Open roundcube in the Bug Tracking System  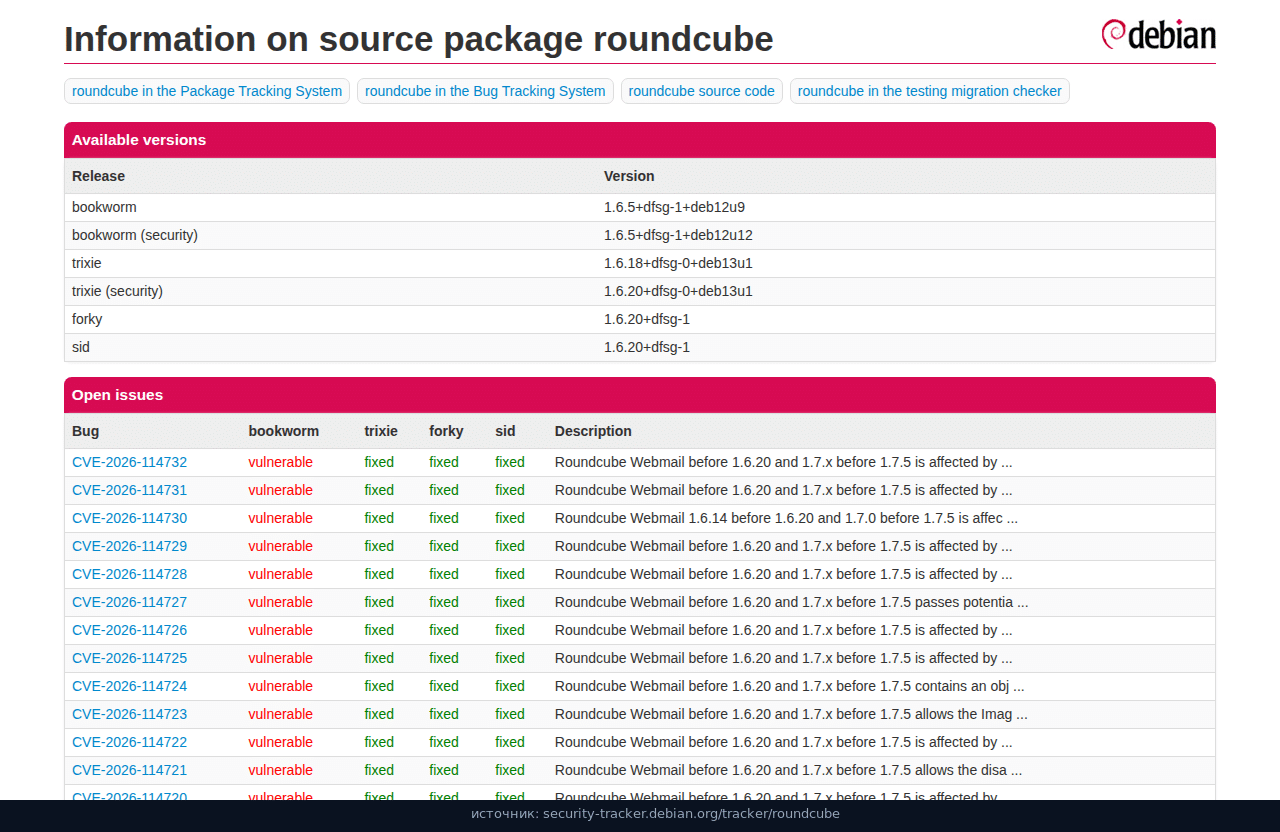tap(485, 91)
